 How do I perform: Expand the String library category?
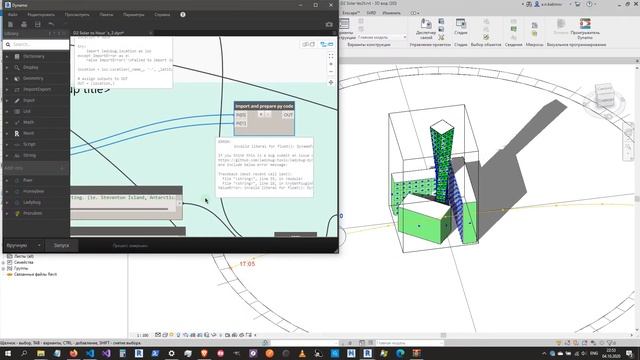36,156
